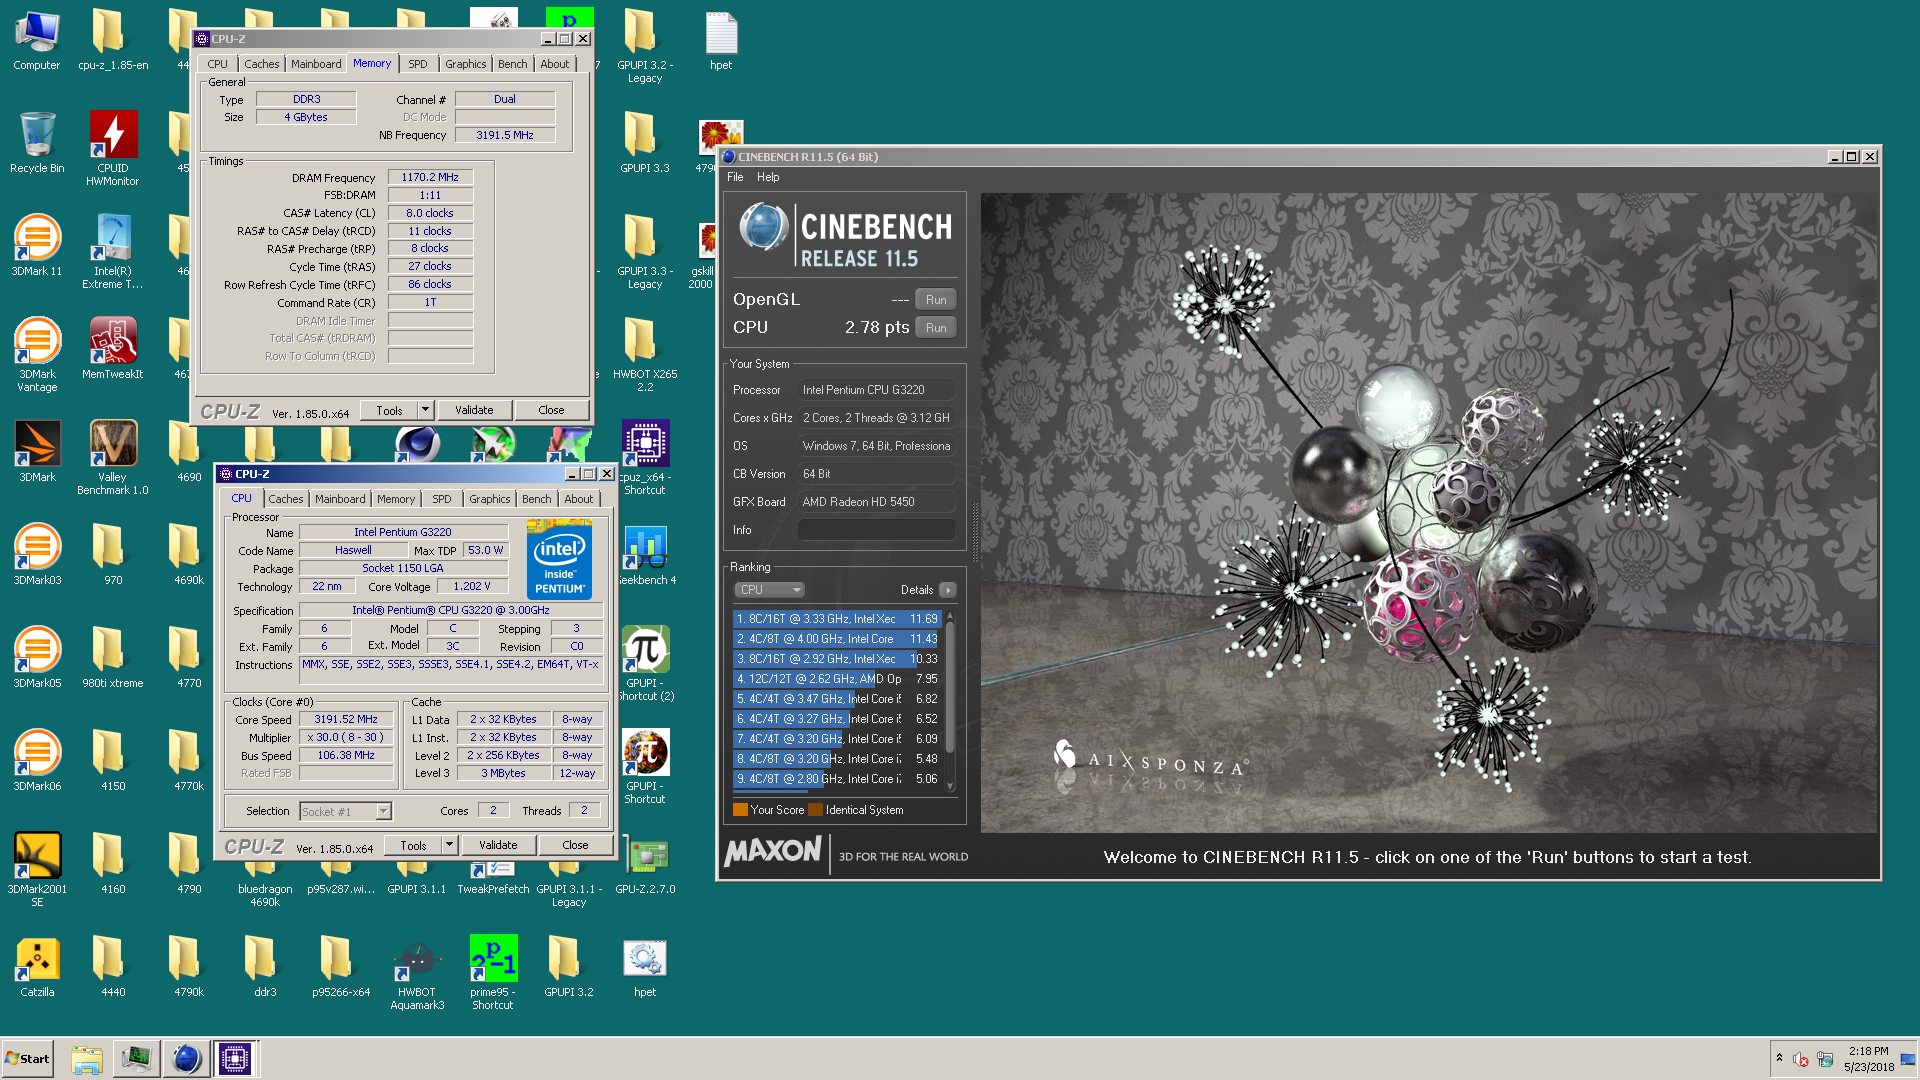
Task: Open the GPU-Z.2.7.0 desktop icon
Action: pyautogui.click(x=645, y=863)
